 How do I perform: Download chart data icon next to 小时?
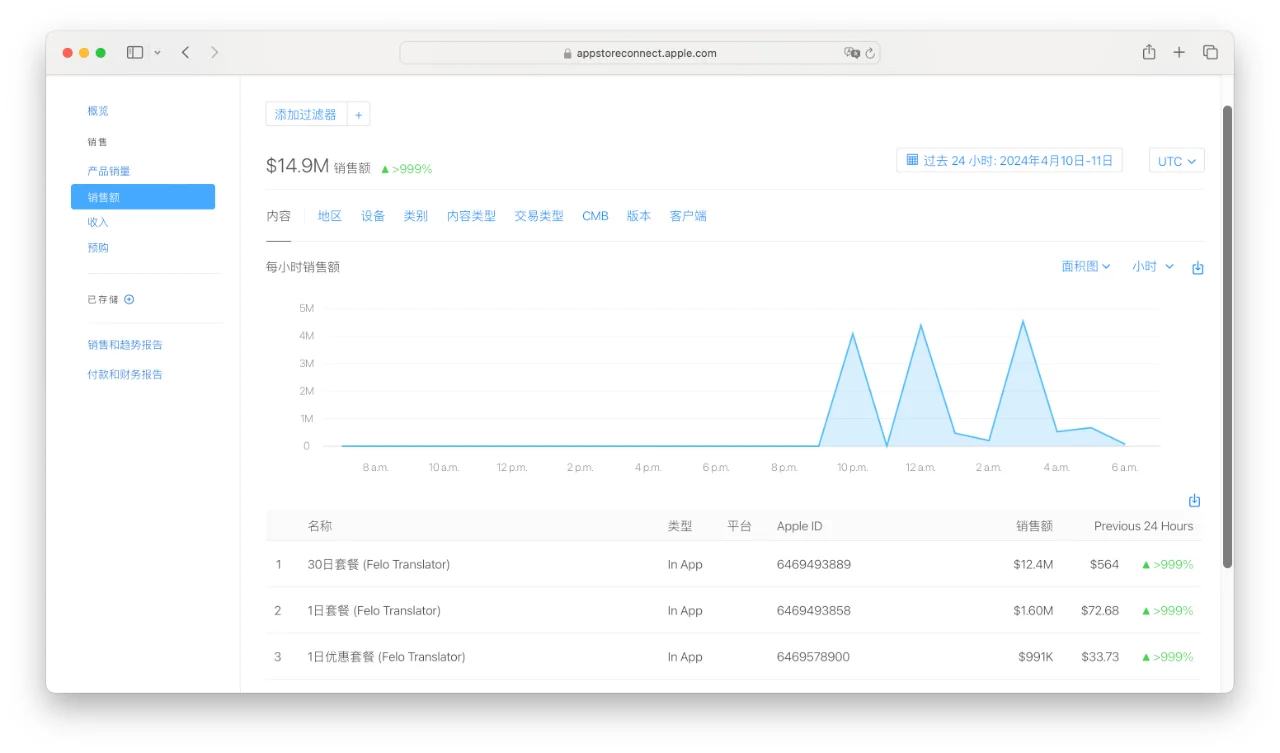pos(1198,268)
